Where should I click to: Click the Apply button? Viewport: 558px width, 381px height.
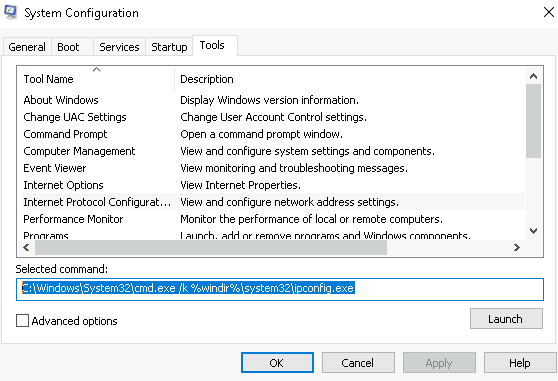click(439, 363)
